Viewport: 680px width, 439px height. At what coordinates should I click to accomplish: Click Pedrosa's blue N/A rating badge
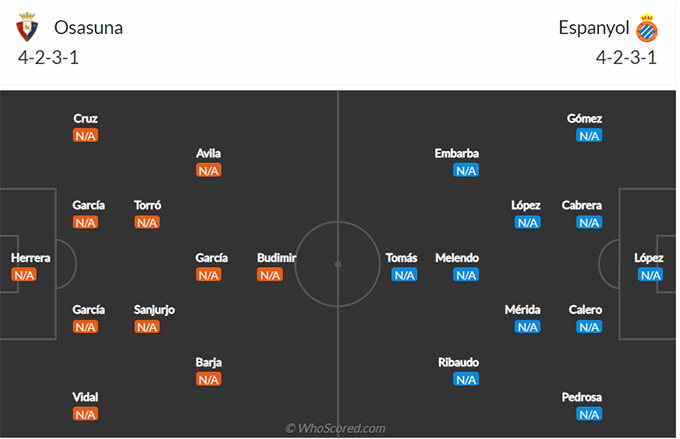click(x=589, y=414)
